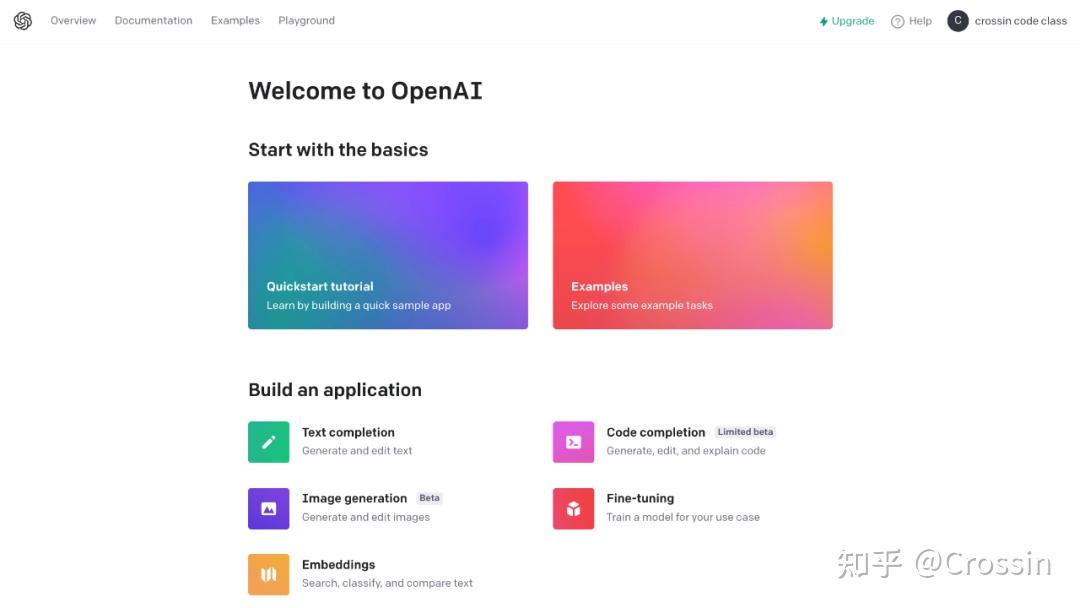
Task: Click the Beta badge next to Image generation
Action: 429,498
